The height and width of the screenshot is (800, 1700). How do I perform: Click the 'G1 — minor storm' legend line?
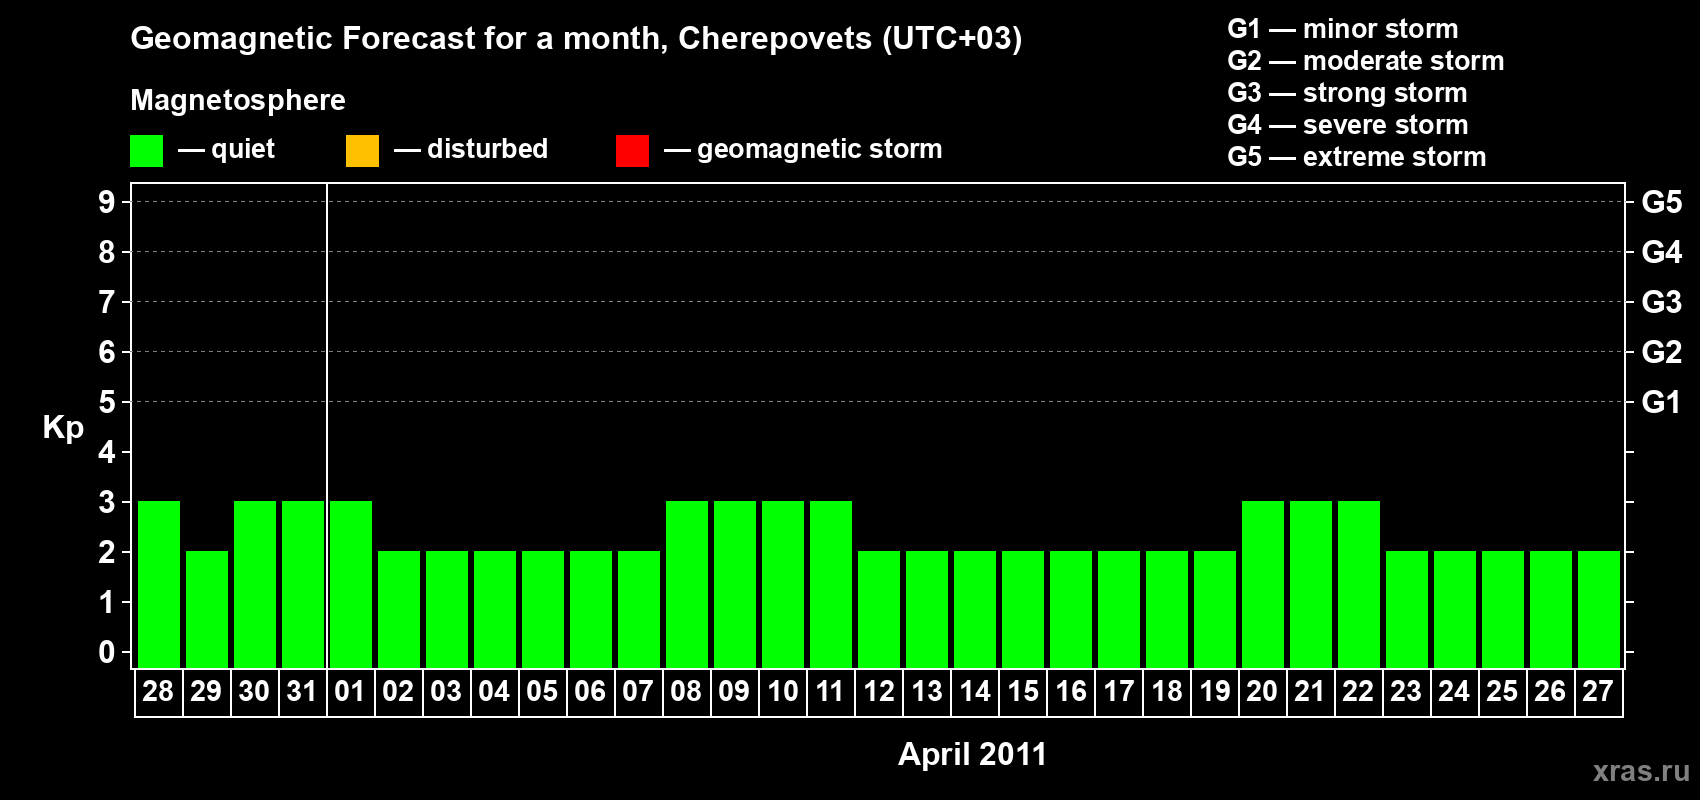[1343, 29]
